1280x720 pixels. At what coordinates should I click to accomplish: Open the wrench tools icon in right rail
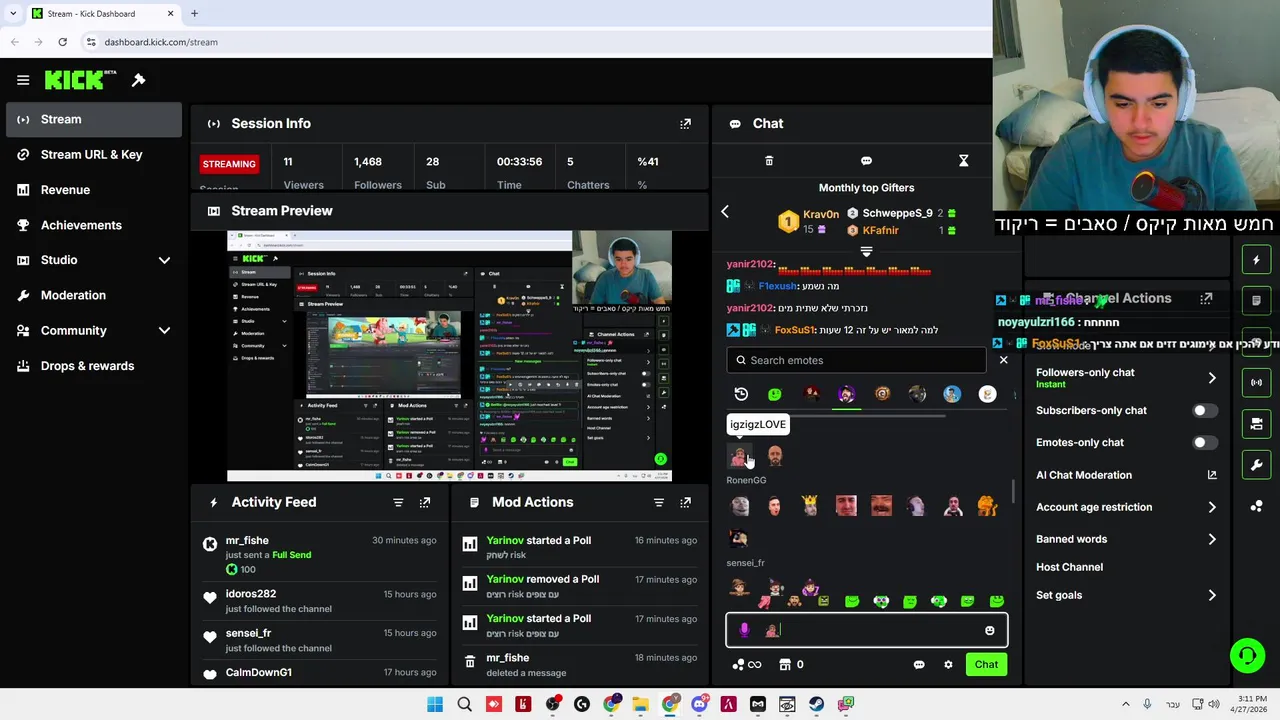coord(1256,465)
